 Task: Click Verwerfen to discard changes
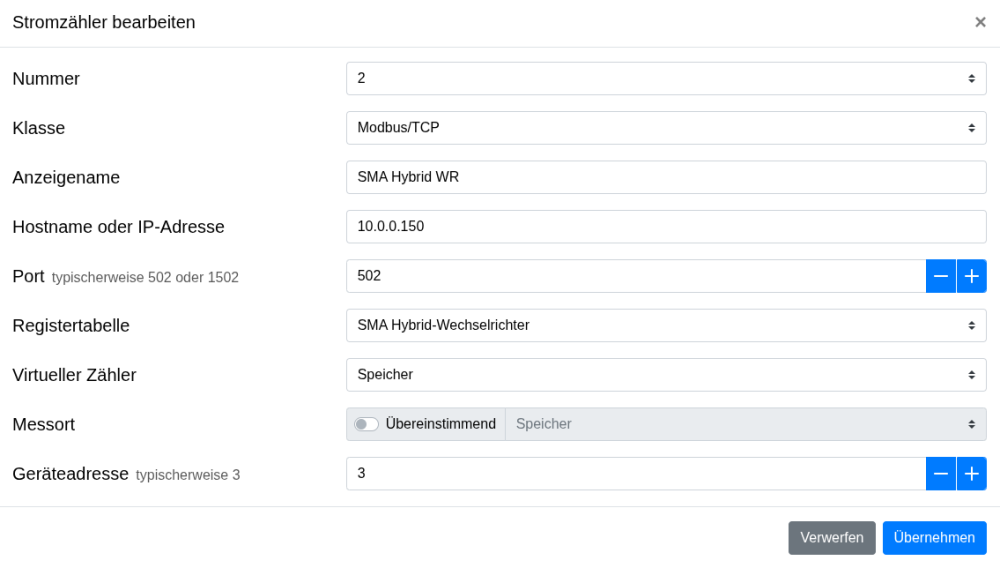831,538
